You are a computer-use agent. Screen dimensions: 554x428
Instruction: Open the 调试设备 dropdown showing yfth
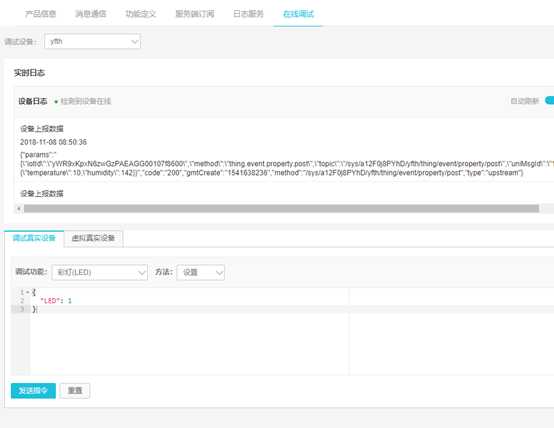(x=93, y=41)
